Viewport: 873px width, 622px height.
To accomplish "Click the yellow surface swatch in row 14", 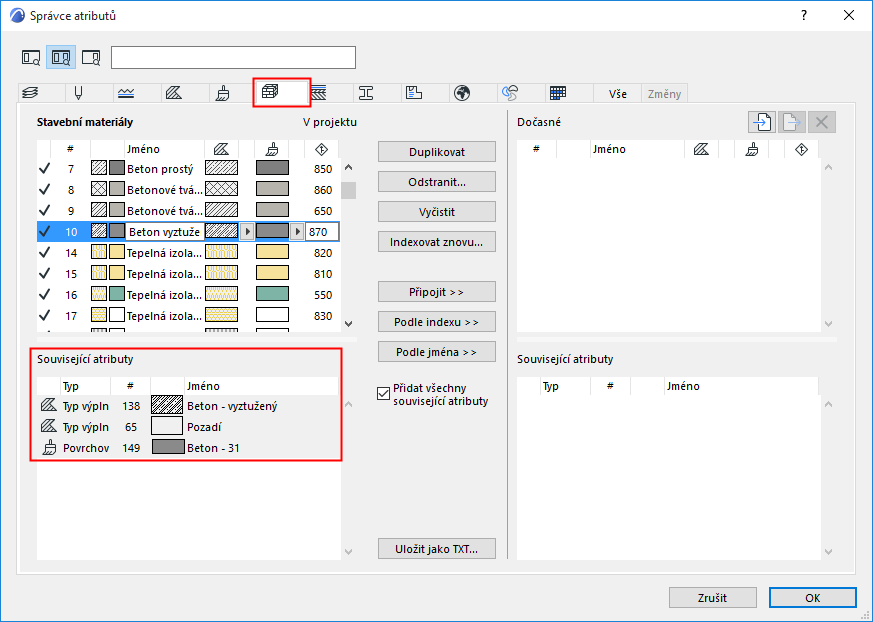I will tap(272, 252).
